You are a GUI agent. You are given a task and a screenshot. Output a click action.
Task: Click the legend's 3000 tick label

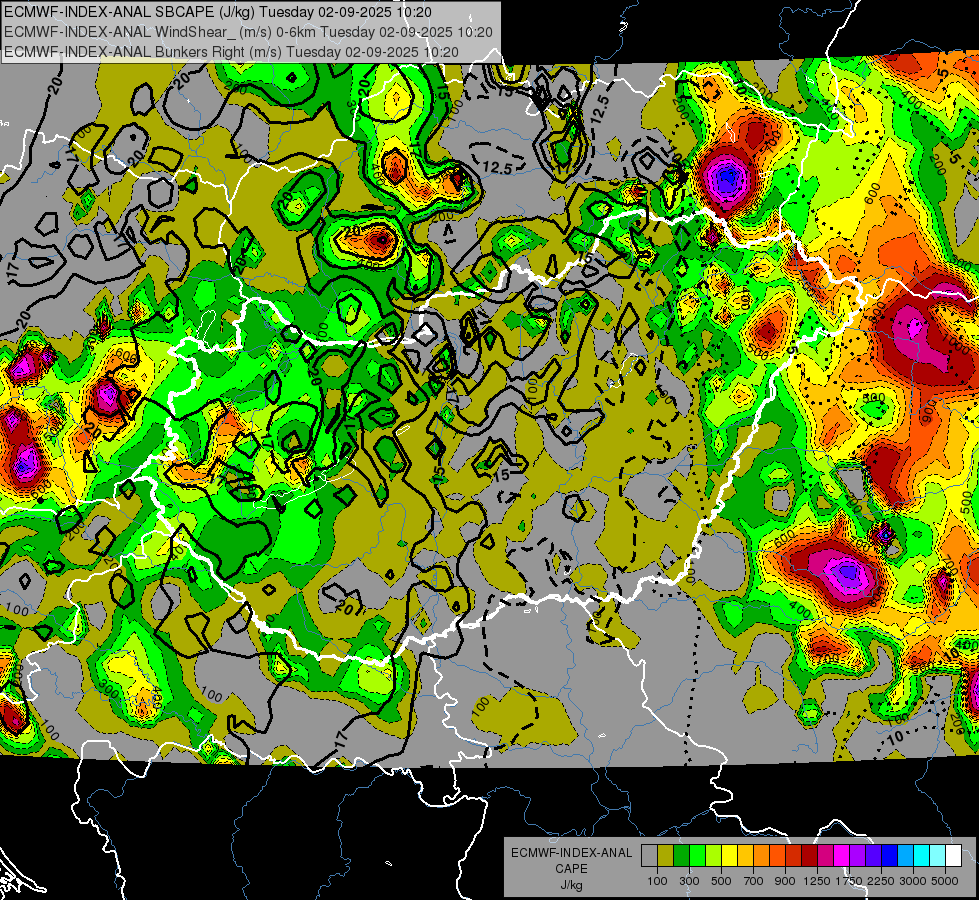pyautogui.click(x=913, y=881)
